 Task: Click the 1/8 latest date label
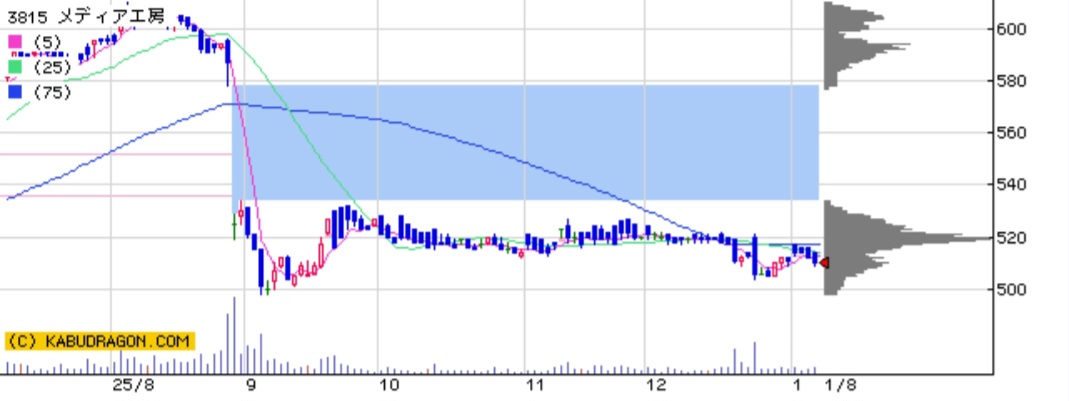[x=833, y=385]
